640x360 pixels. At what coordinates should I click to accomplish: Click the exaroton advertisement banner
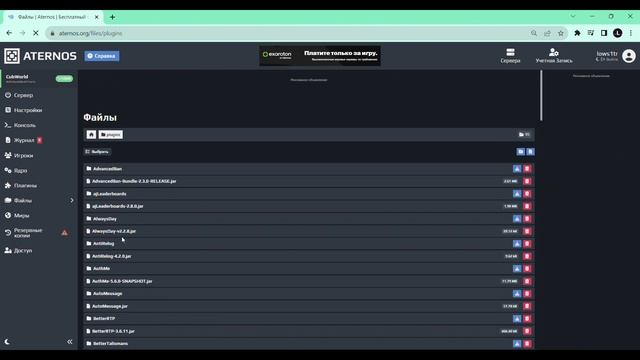pyautogui.click(x=320, y=56)
